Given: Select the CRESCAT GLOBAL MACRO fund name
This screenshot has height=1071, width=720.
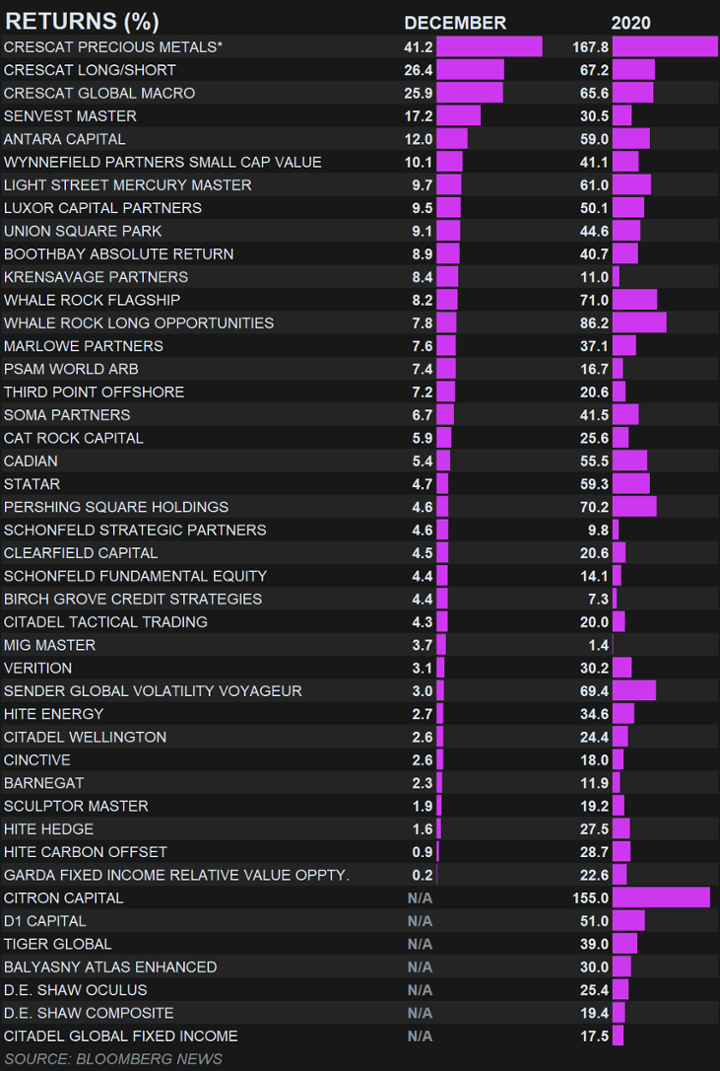Looking at the screenshot, I should point(99,93).
